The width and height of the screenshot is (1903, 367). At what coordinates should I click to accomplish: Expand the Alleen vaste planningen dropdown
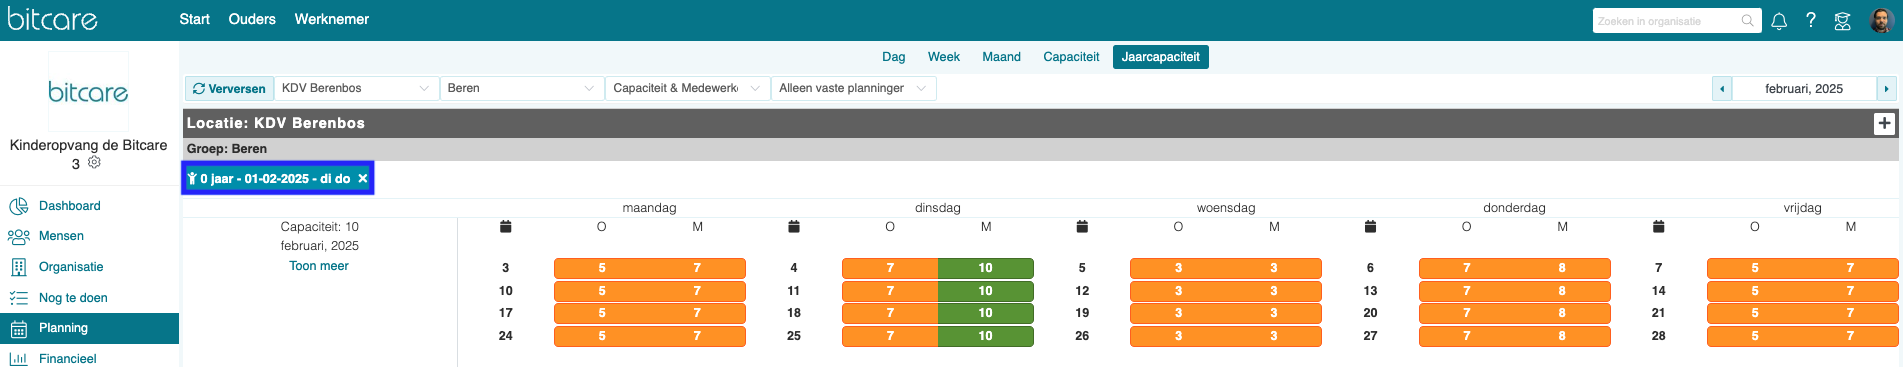(854, 88)
